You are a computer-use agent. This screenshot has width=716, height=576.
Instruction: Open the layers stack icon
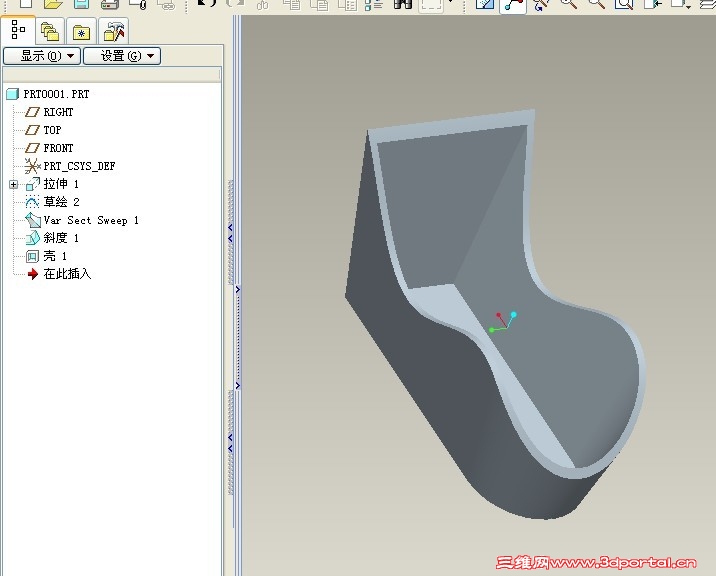point(708,4)
